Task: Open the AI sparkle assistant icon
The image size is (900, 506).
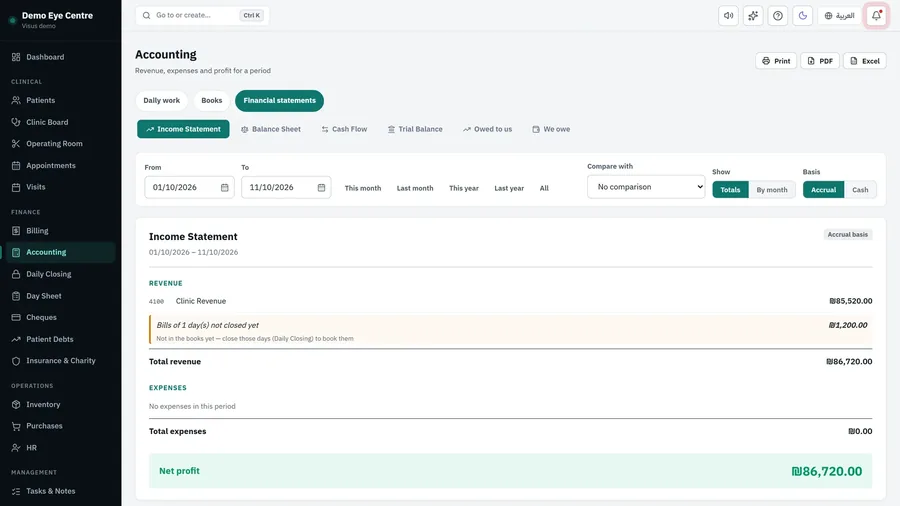Action: point(753,15)
